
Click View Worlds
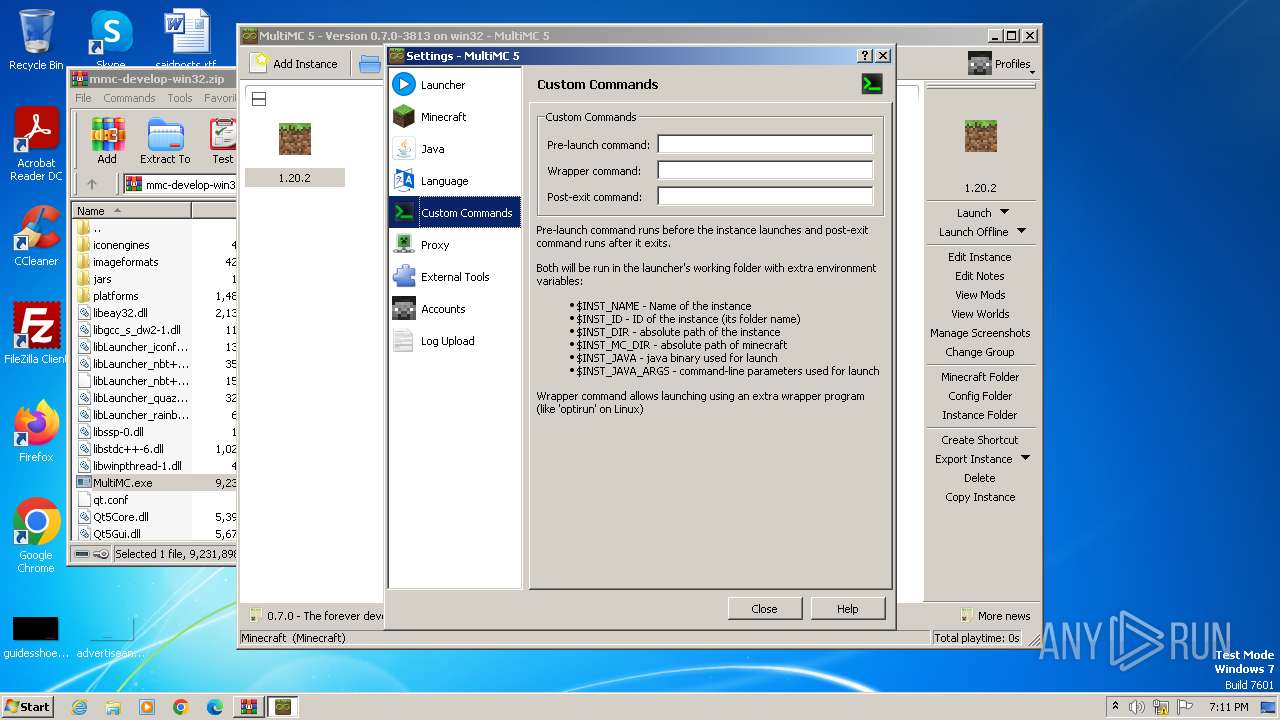[x=980, y=314]
